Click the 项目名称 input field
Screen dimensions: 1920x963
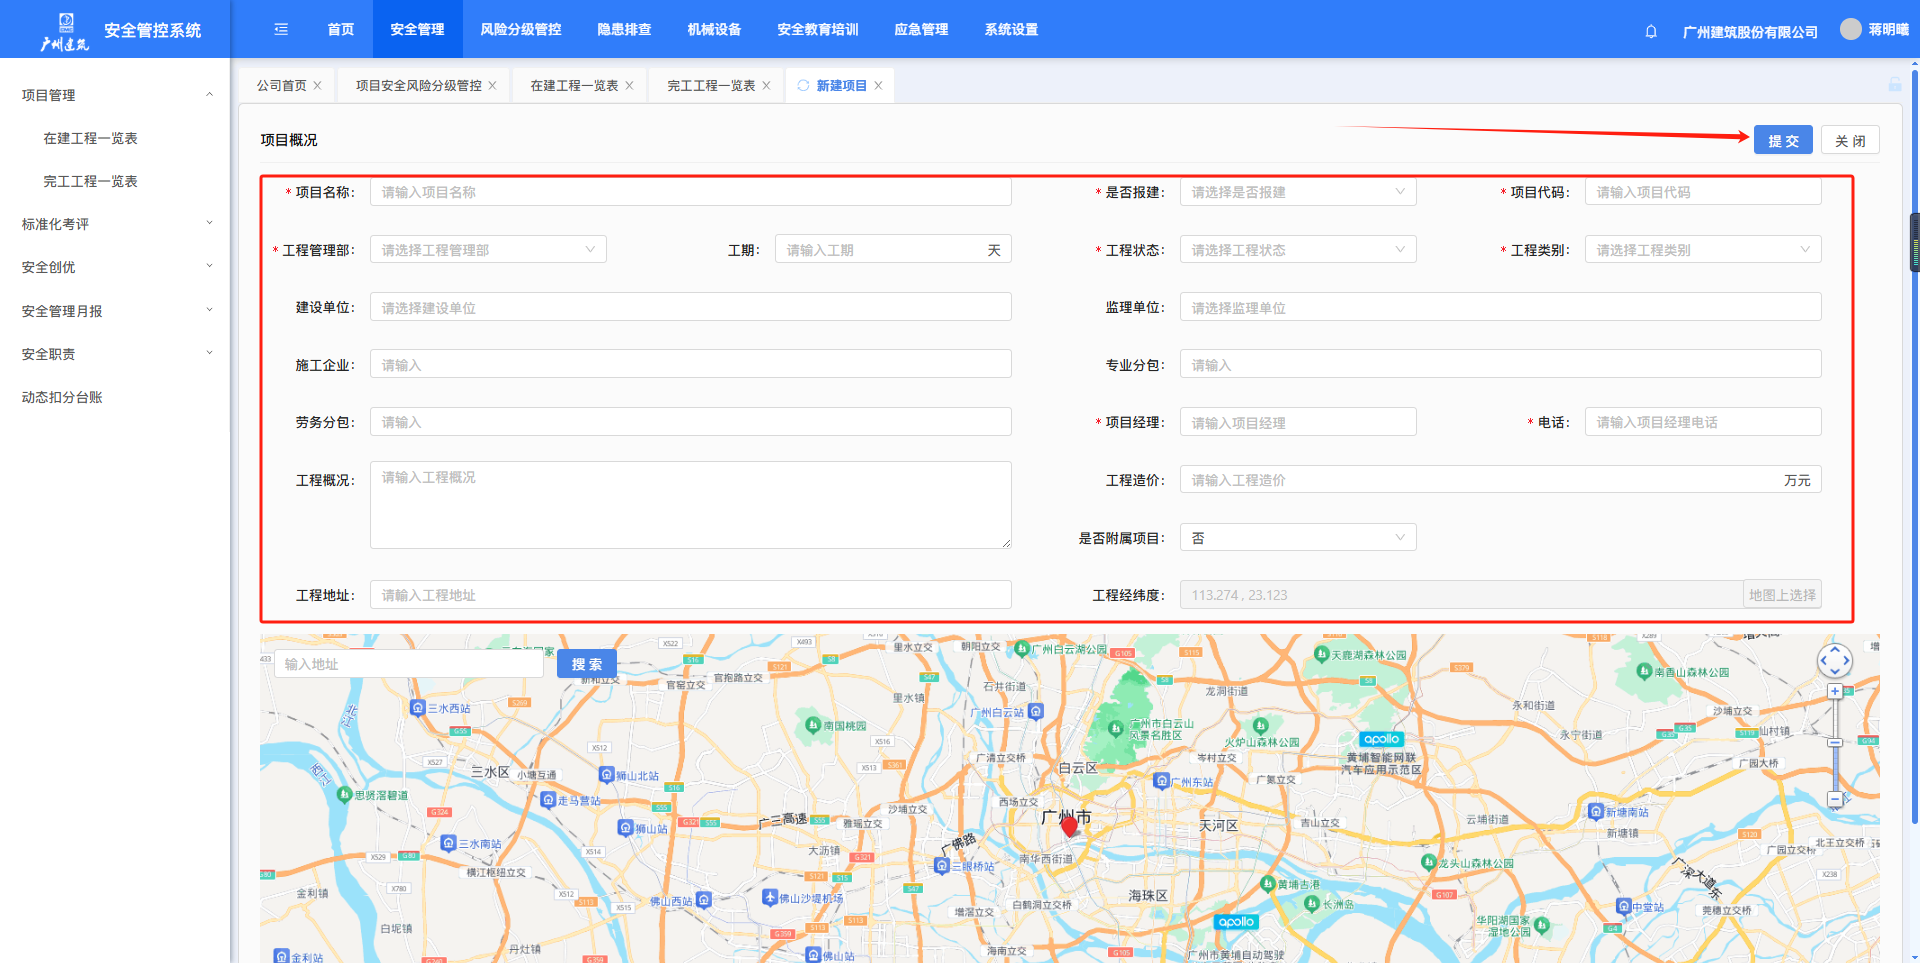[x=690, y=192]
